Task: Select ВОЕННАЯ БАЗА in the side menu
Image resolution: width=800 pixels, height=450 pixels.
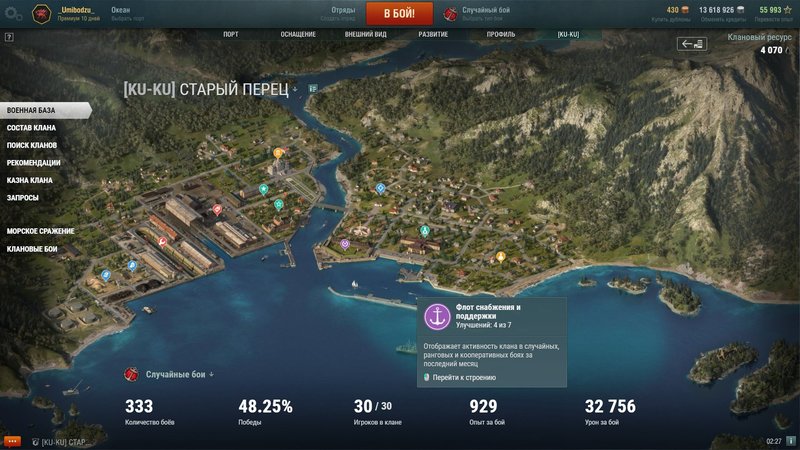Action: tap(45, 110)
